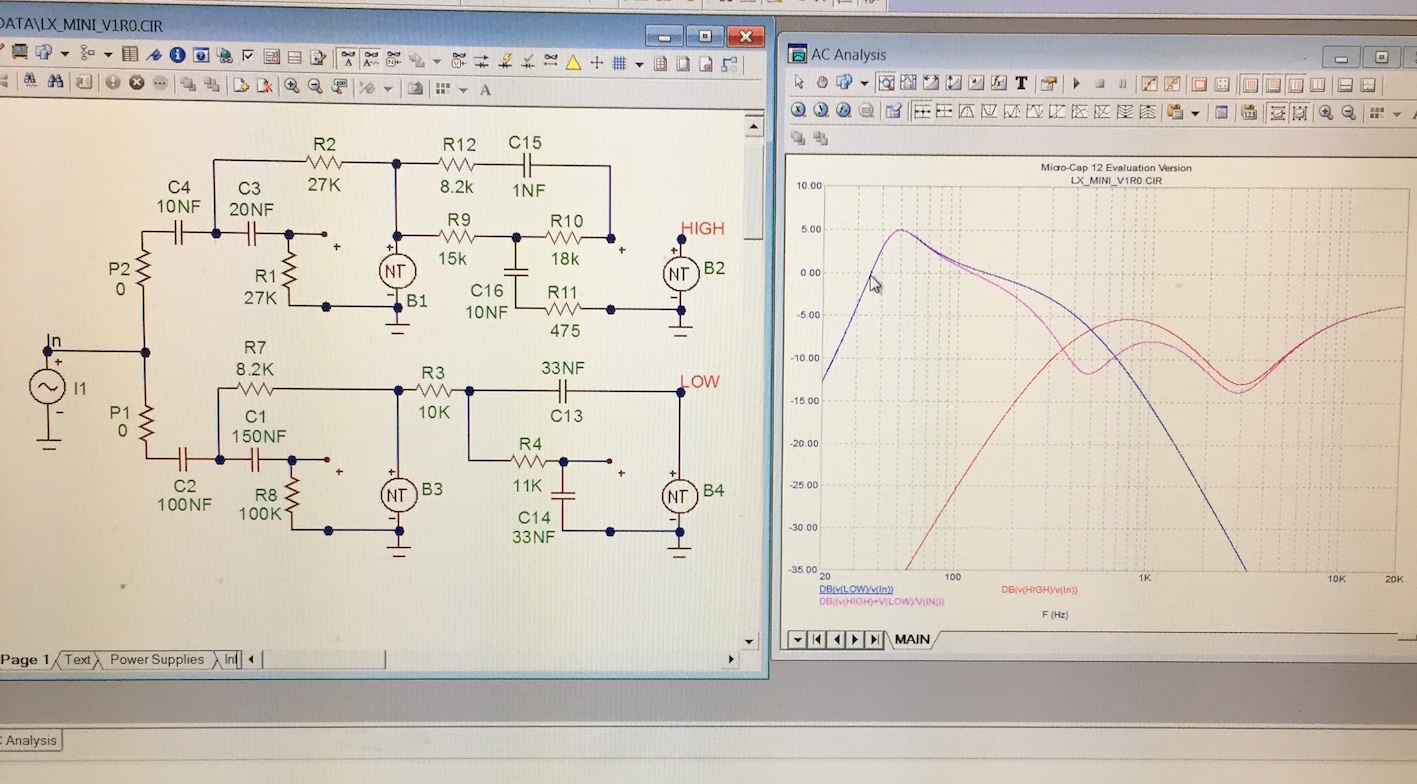Viewport: 1417px width, 784px height.
Task: Click the DB((v(HIGH)+V(LOW))/V(IN)) legend label
Action: pos(881,602)
